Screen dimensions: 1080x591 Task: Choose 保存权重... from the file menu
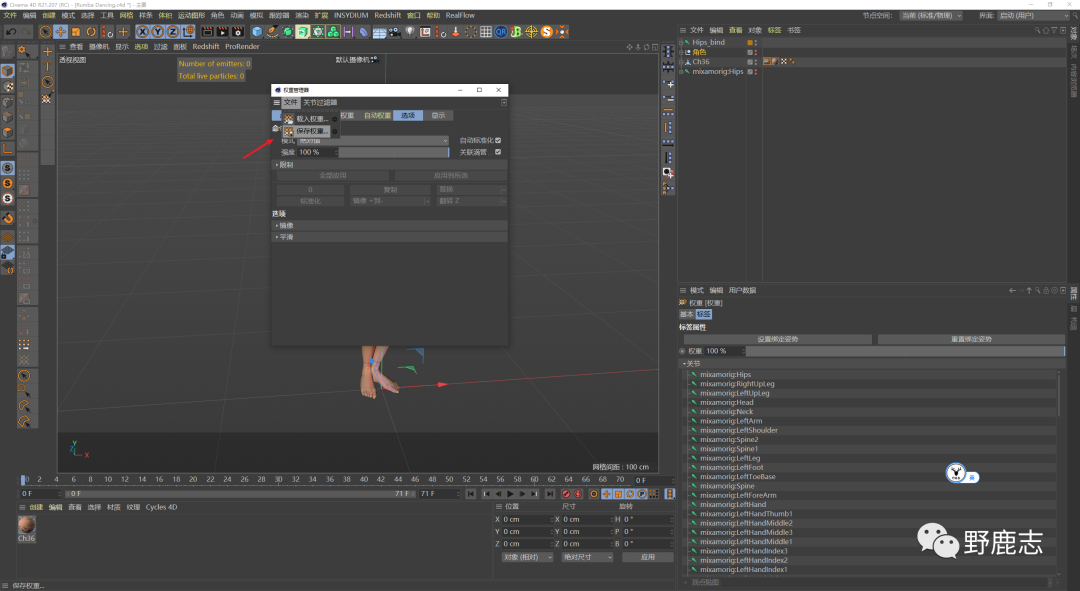[x=311, y=131]
